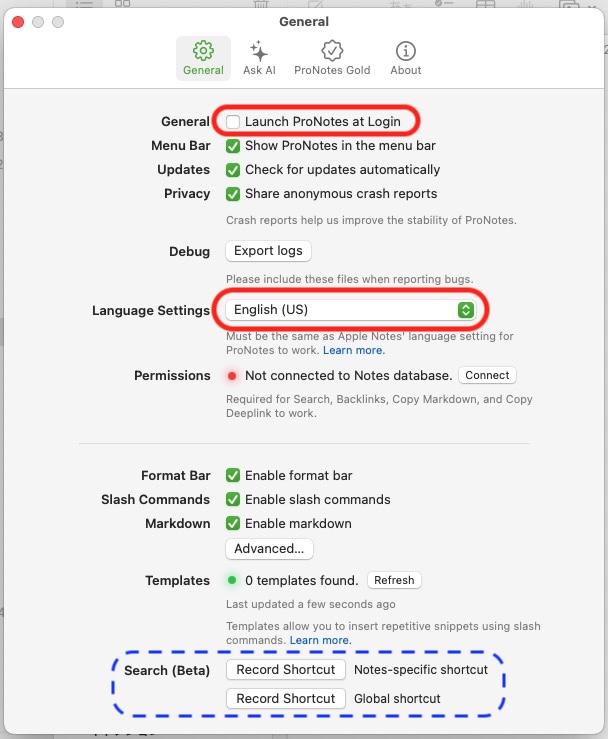Open English (US) language dropdown
The image size is (608, 739).
pos(350,310)
